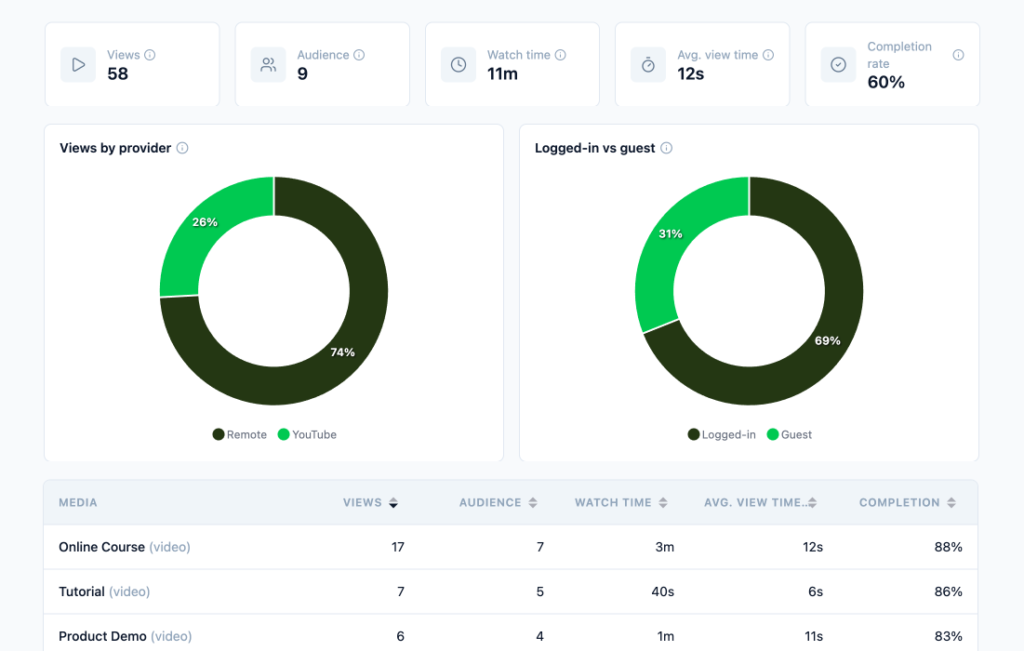
Task: Click the play icon in Views card
Action: pos(78,65)
